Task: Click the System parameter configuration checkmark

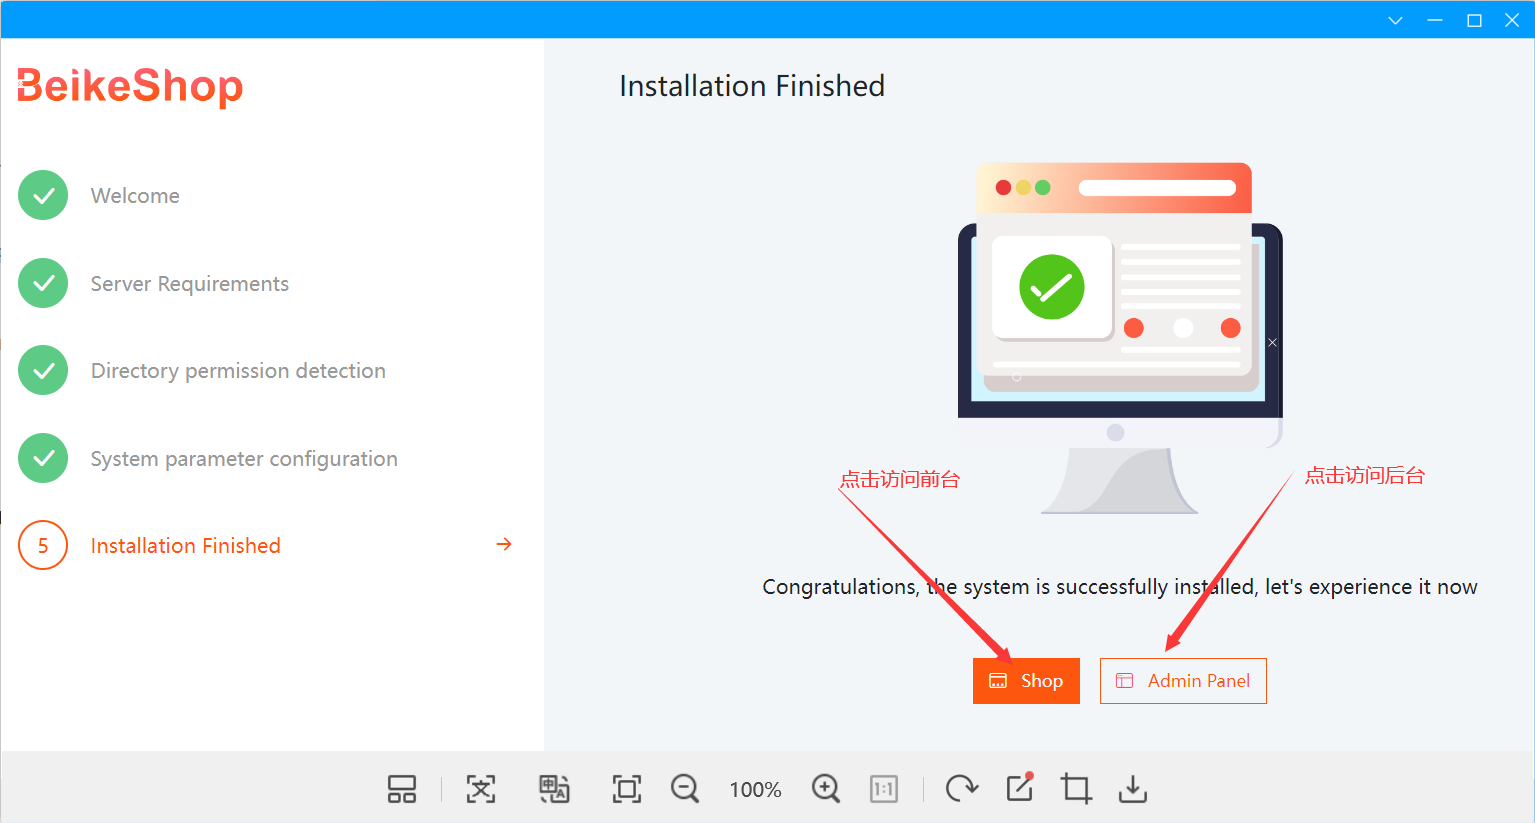Action: (x=43, y=458)
